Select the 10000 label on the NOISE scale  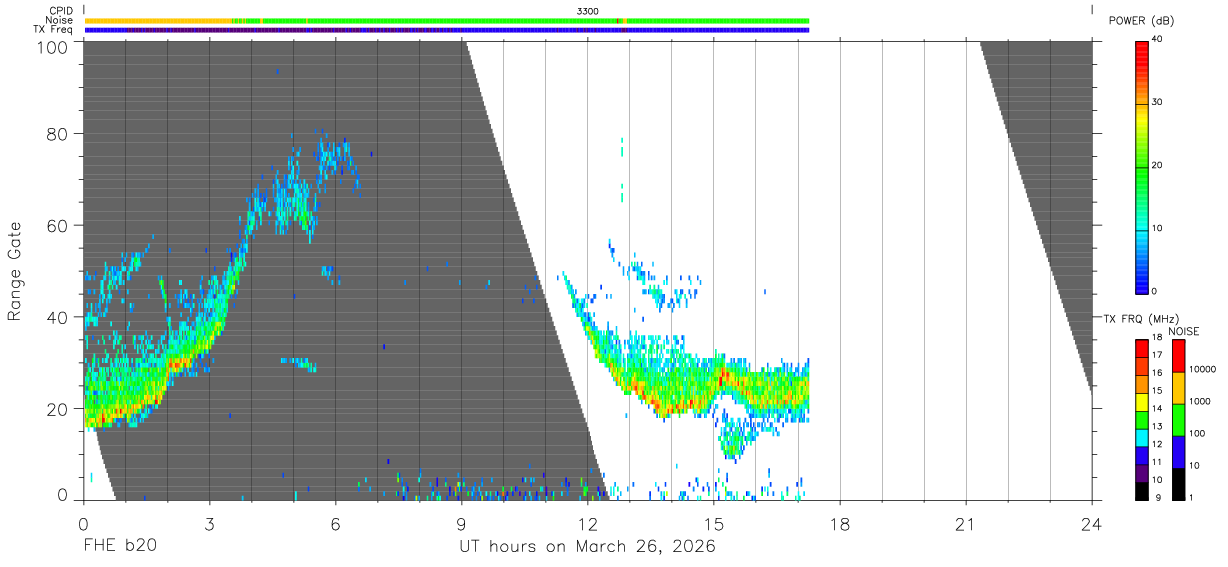click(1202, 369)
